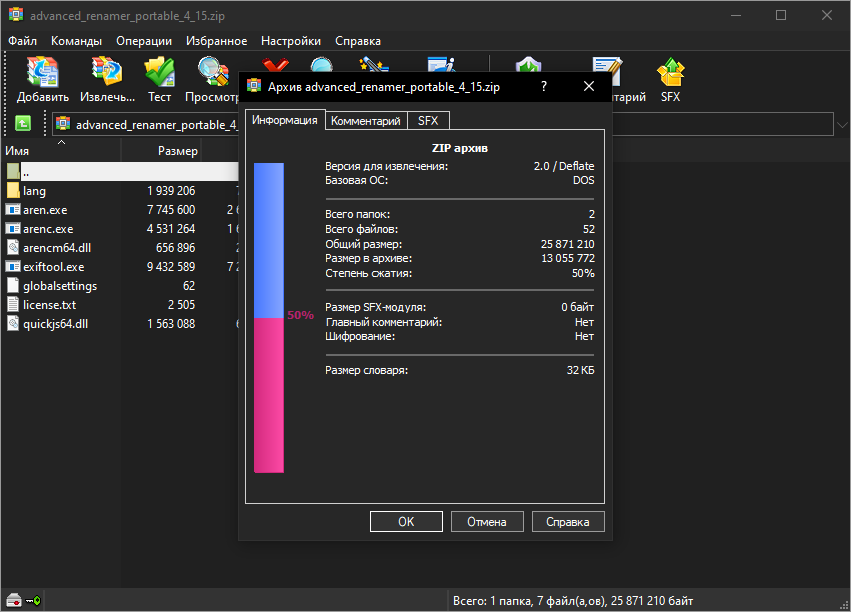Open the Настройки menu
Screen dimensions: 851x612
[290, 41]
